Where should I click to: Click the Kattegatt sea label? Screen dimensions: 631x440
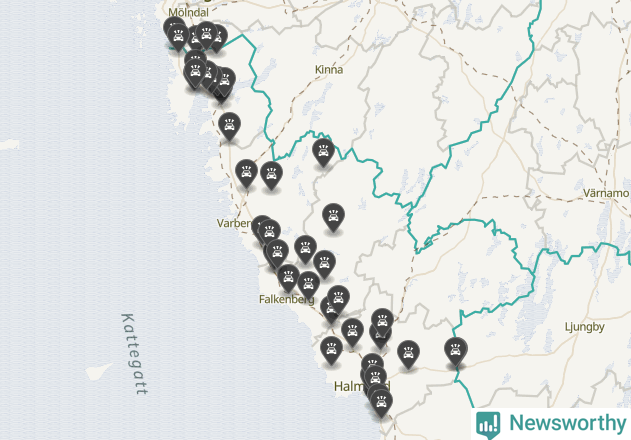134,354
